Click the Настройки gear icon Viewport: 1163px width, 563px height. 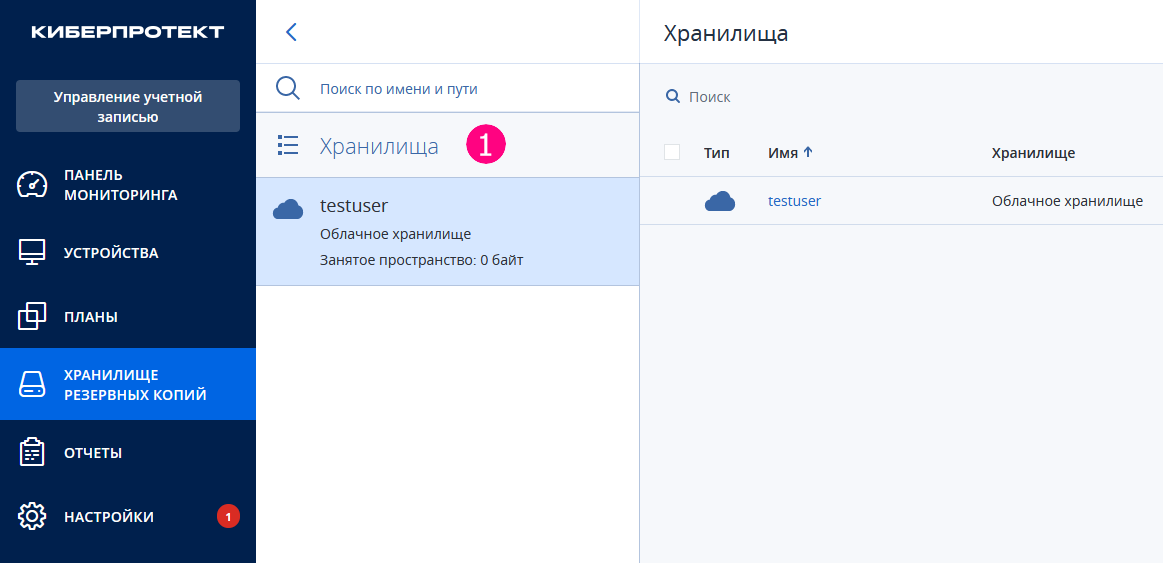(x=32, y=516)
